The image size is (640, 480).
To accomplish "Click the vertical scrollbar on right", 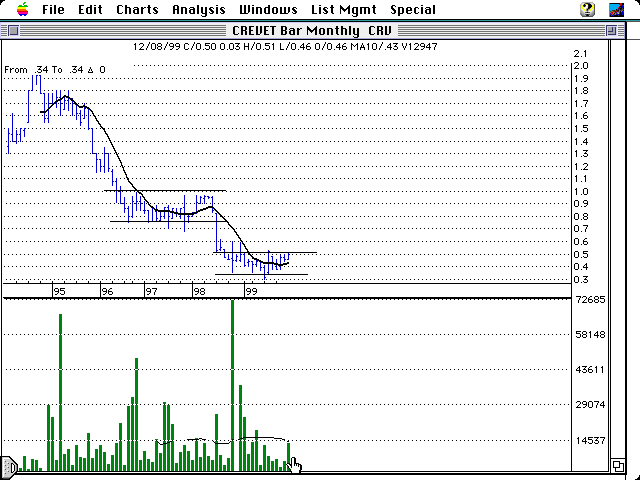I will [618, 249].
